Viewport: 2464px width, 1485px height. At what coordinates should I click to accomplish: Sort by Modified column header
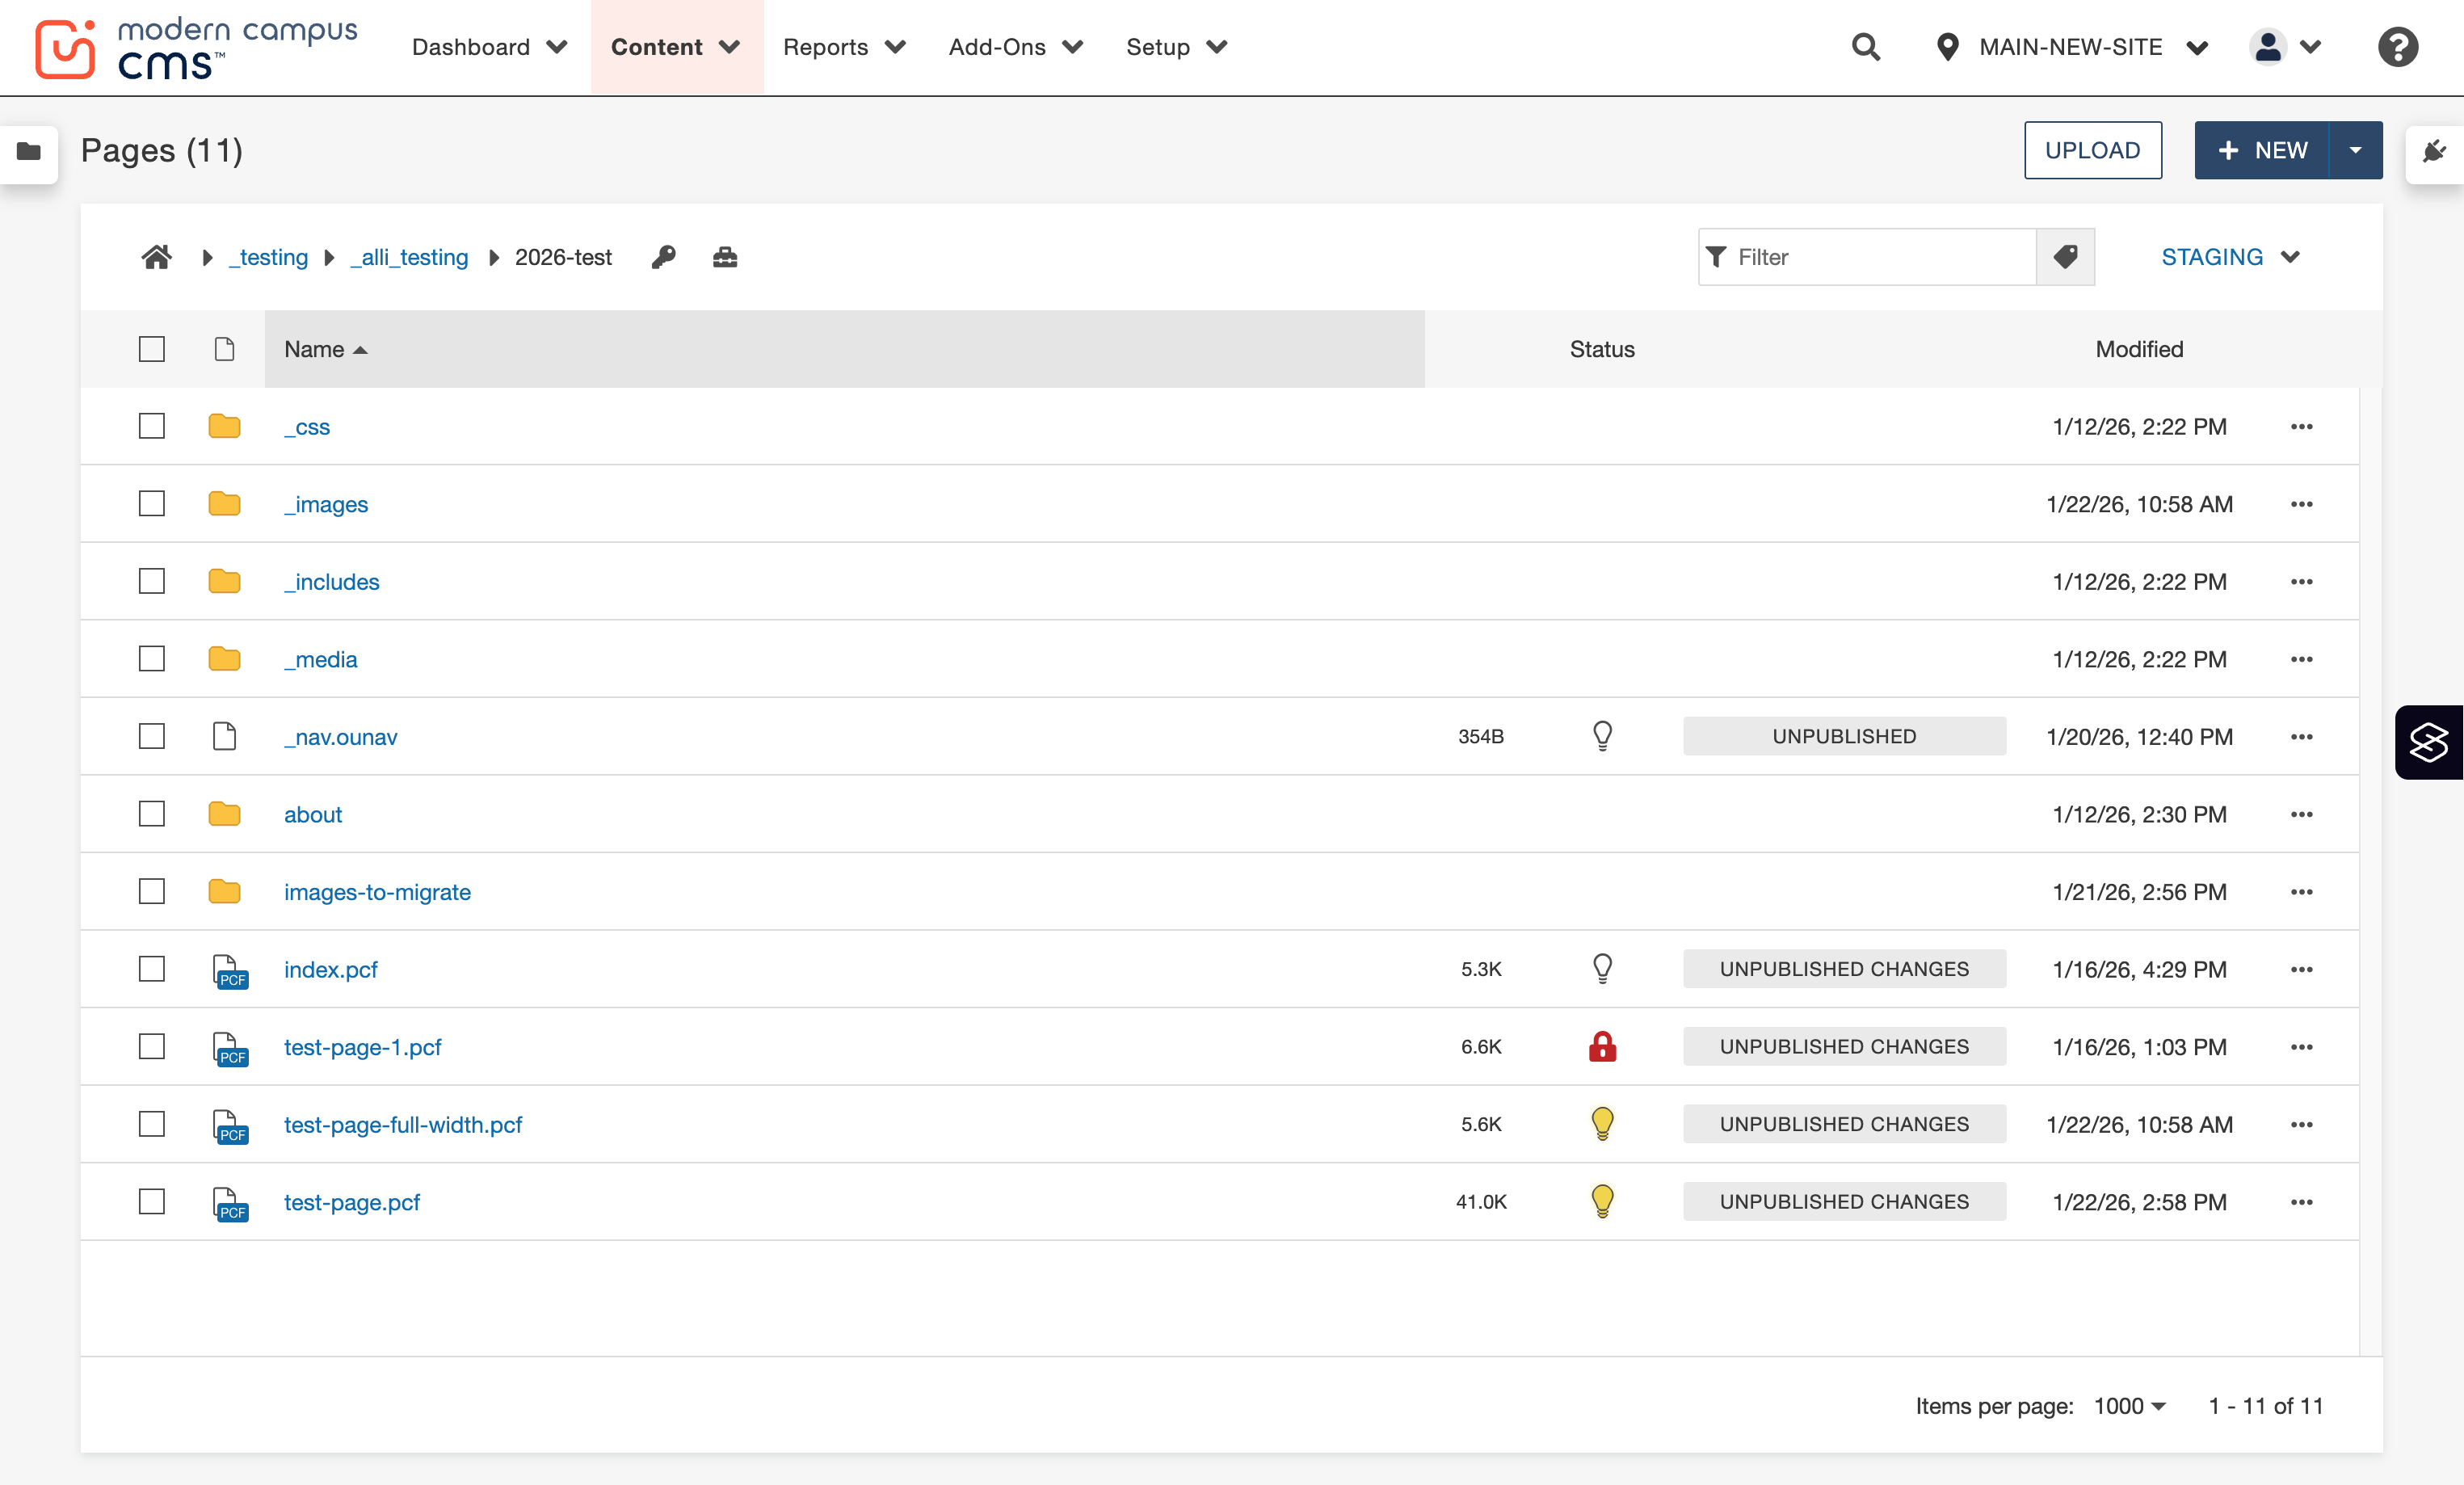coord(2139,349)
